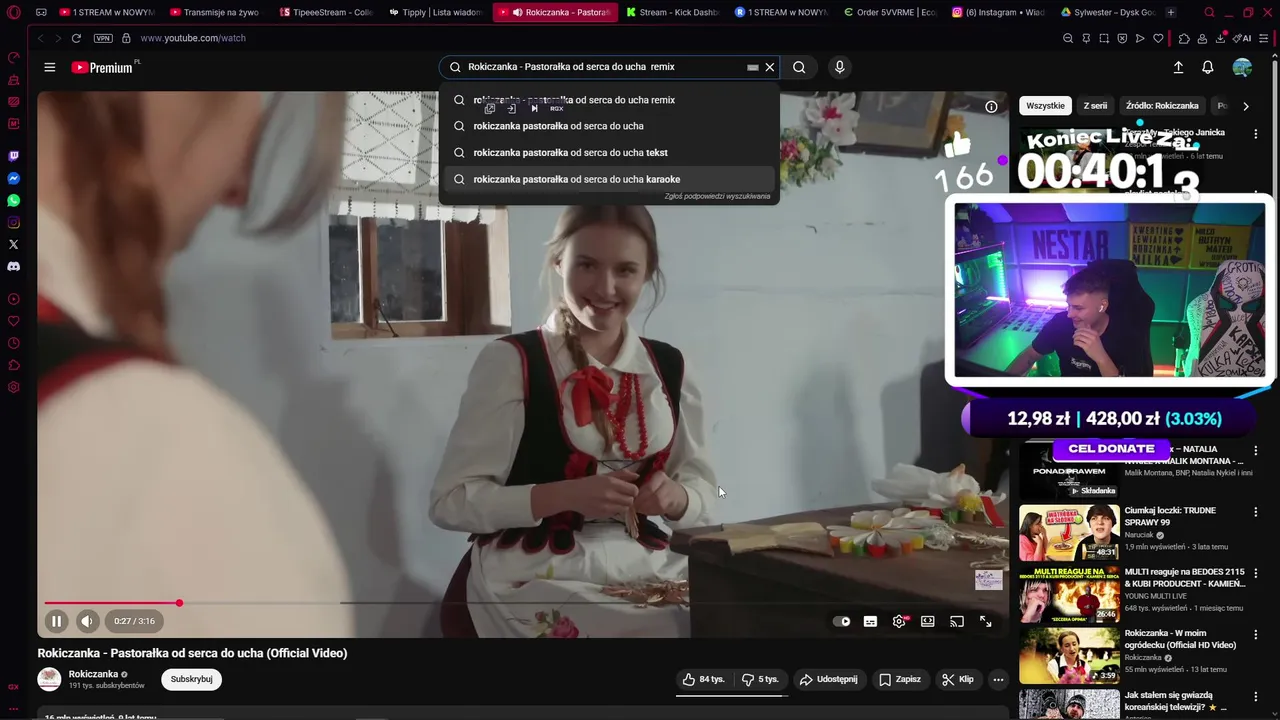The width and height of the screenshot is (1280, 720).
Task: Open the 'MULTI reaguje na BEDOES 2115' video title
Action: 1185,577
